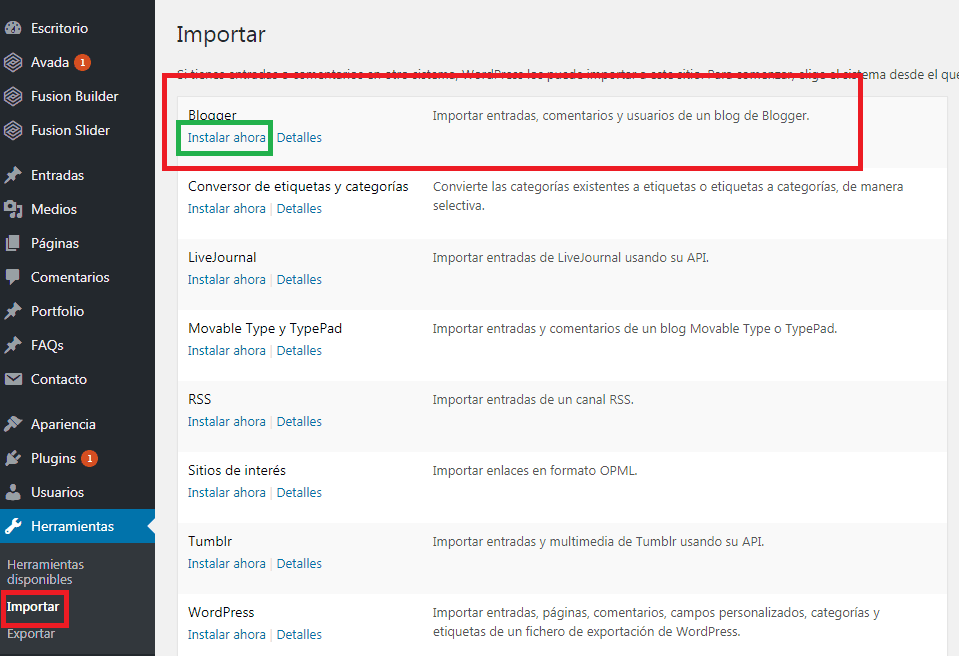Click the 'WordPress' importer name
The height and width of the screenshot is (656, 959).
click(x=221, y=612)
